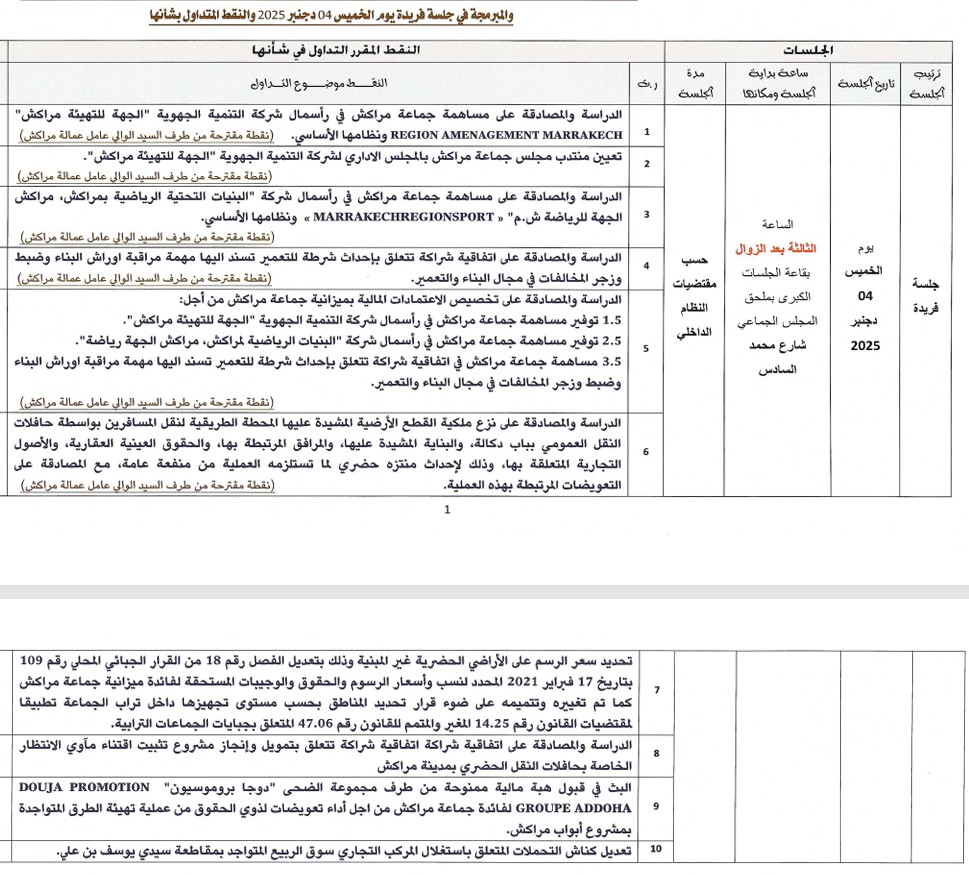The width and height of the screenshot is (969, 875).
Task: Pick the row number 6 cell
Action: [x=648, y=453]
